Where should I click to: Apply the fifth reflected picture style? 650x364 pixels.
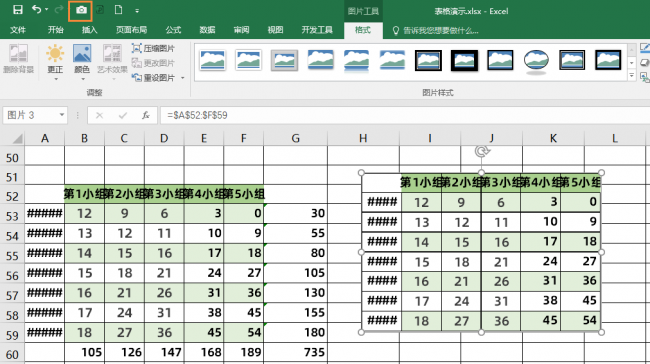(x=357, y=61)
